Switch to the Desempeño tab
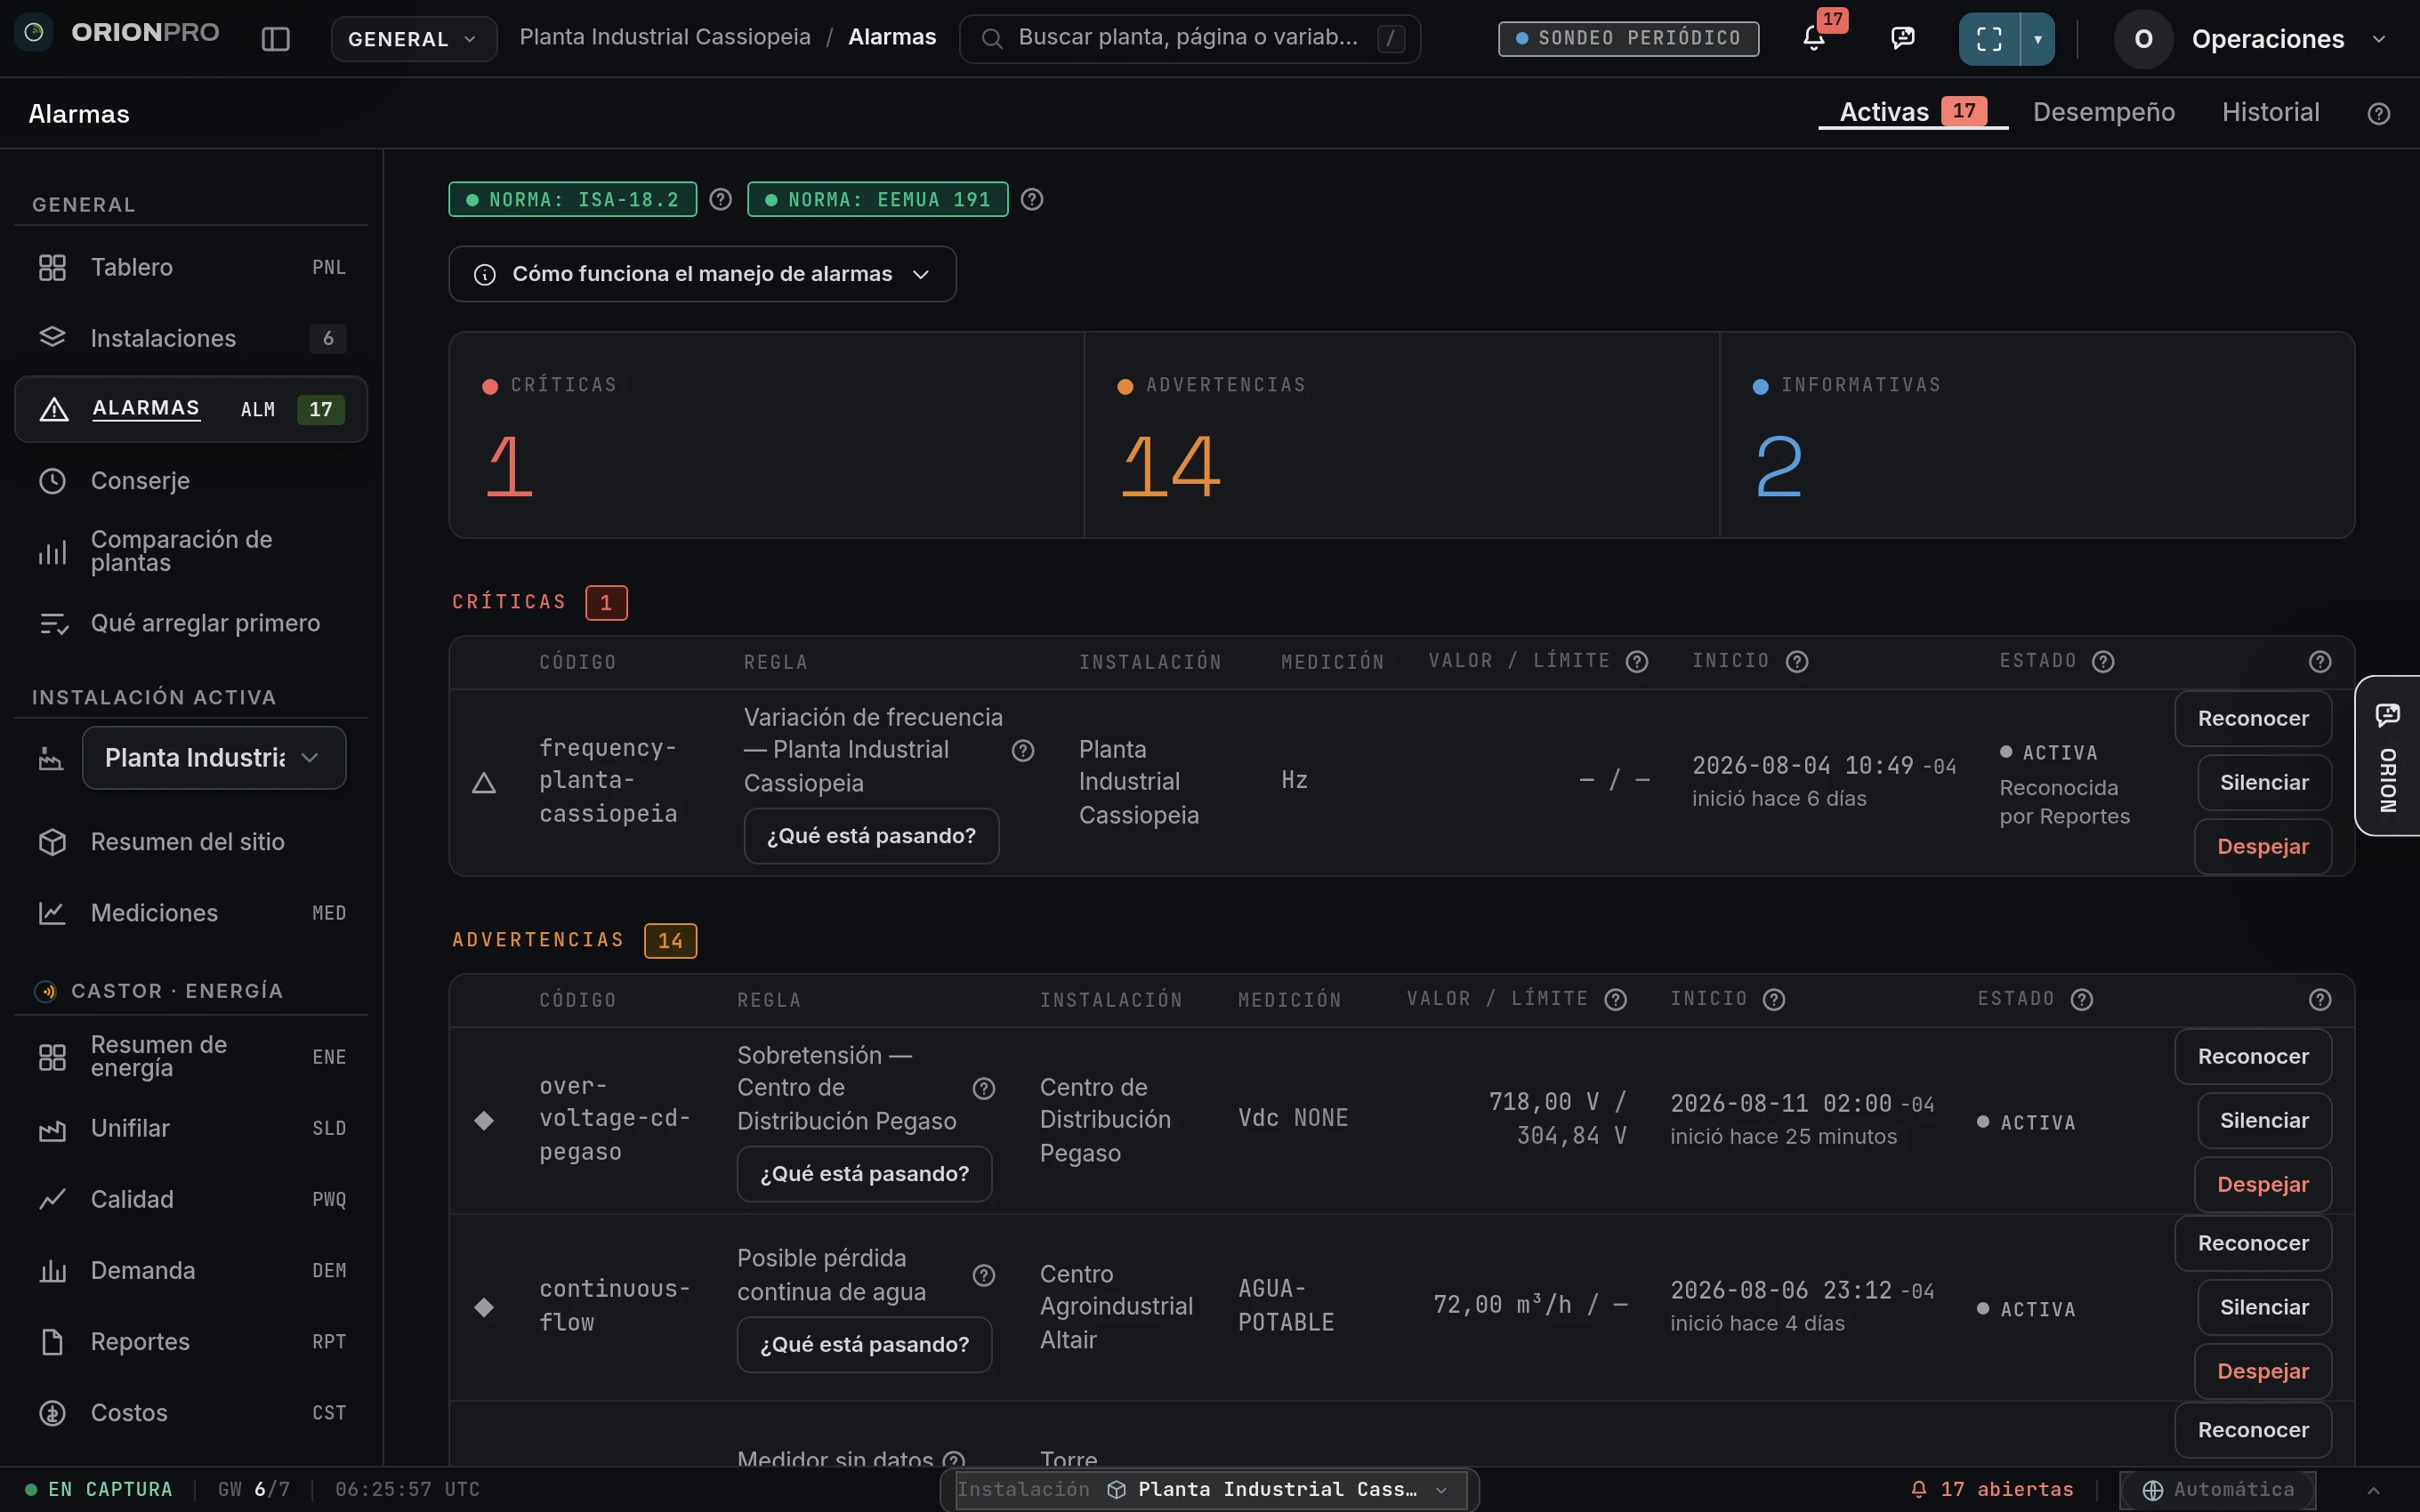2420x1512 pixels. pyautogui.click(x=2104, y=112)
